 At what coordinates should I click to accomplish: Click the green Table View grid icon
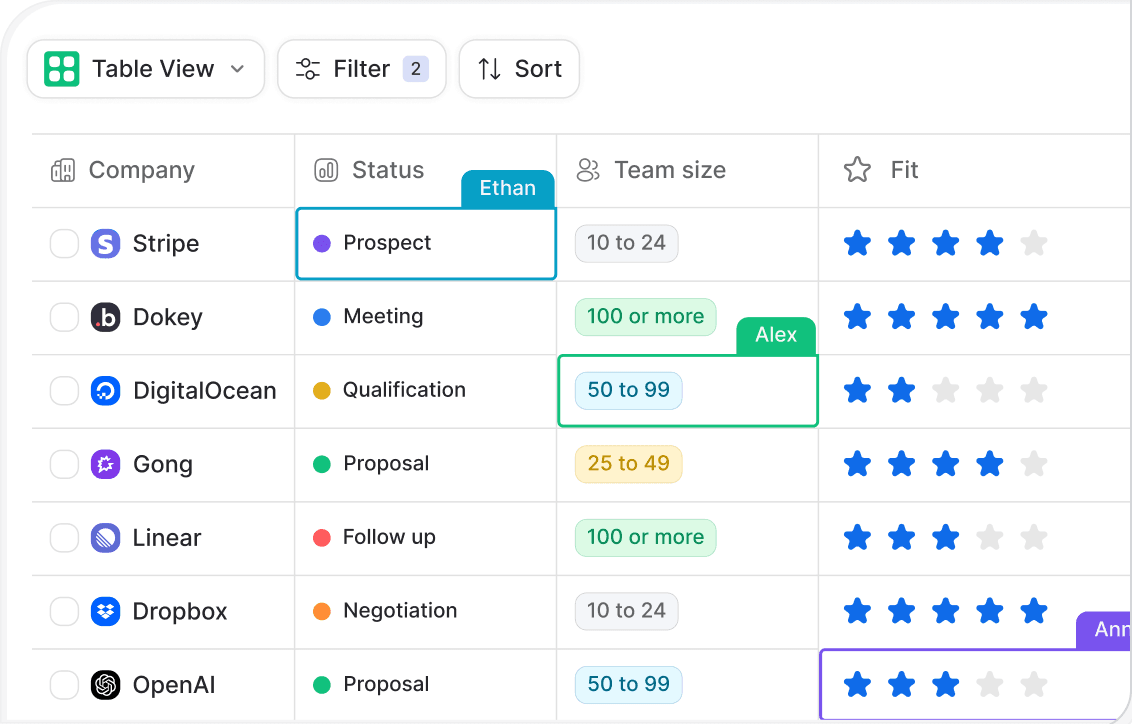tap(61, 69)
